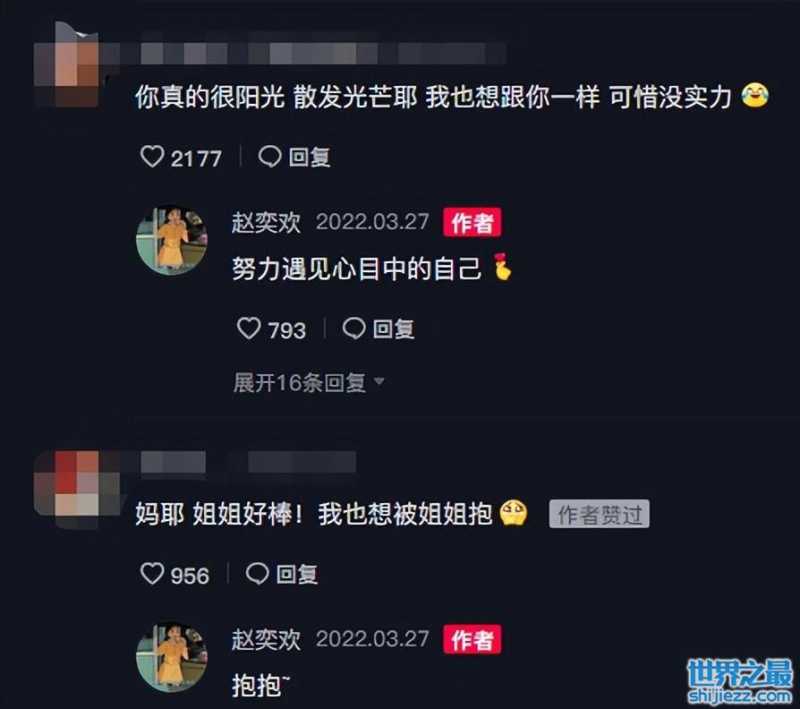This screenshot has height=709, width=800.
Task: Like the comment with 2177 likes
Action: (x=152, y=157)
